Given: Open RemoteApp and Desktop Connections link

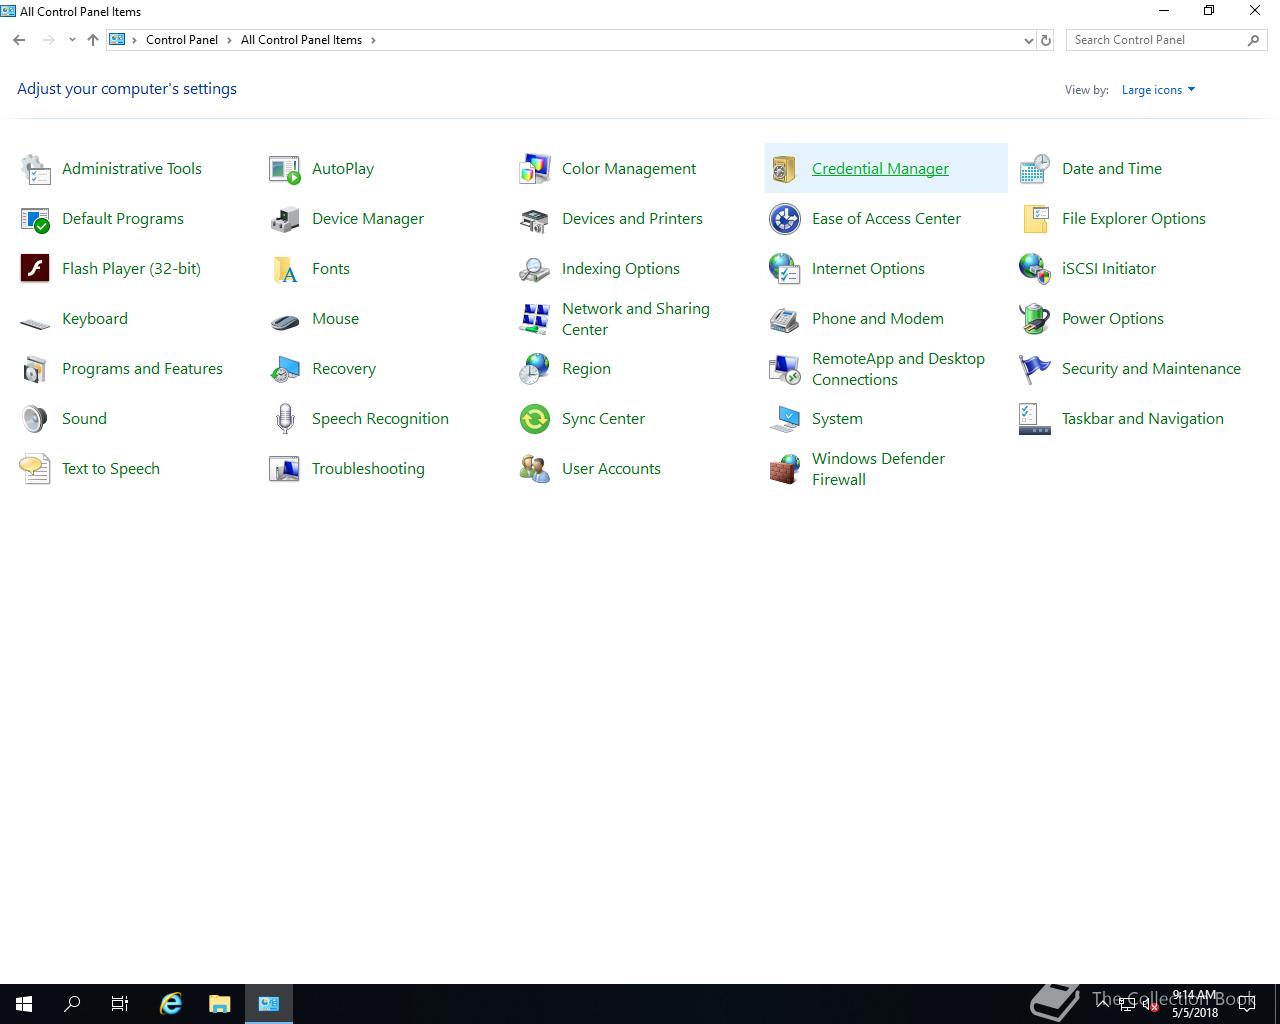Looking at the screenshot, I should (x=898, y=369).
